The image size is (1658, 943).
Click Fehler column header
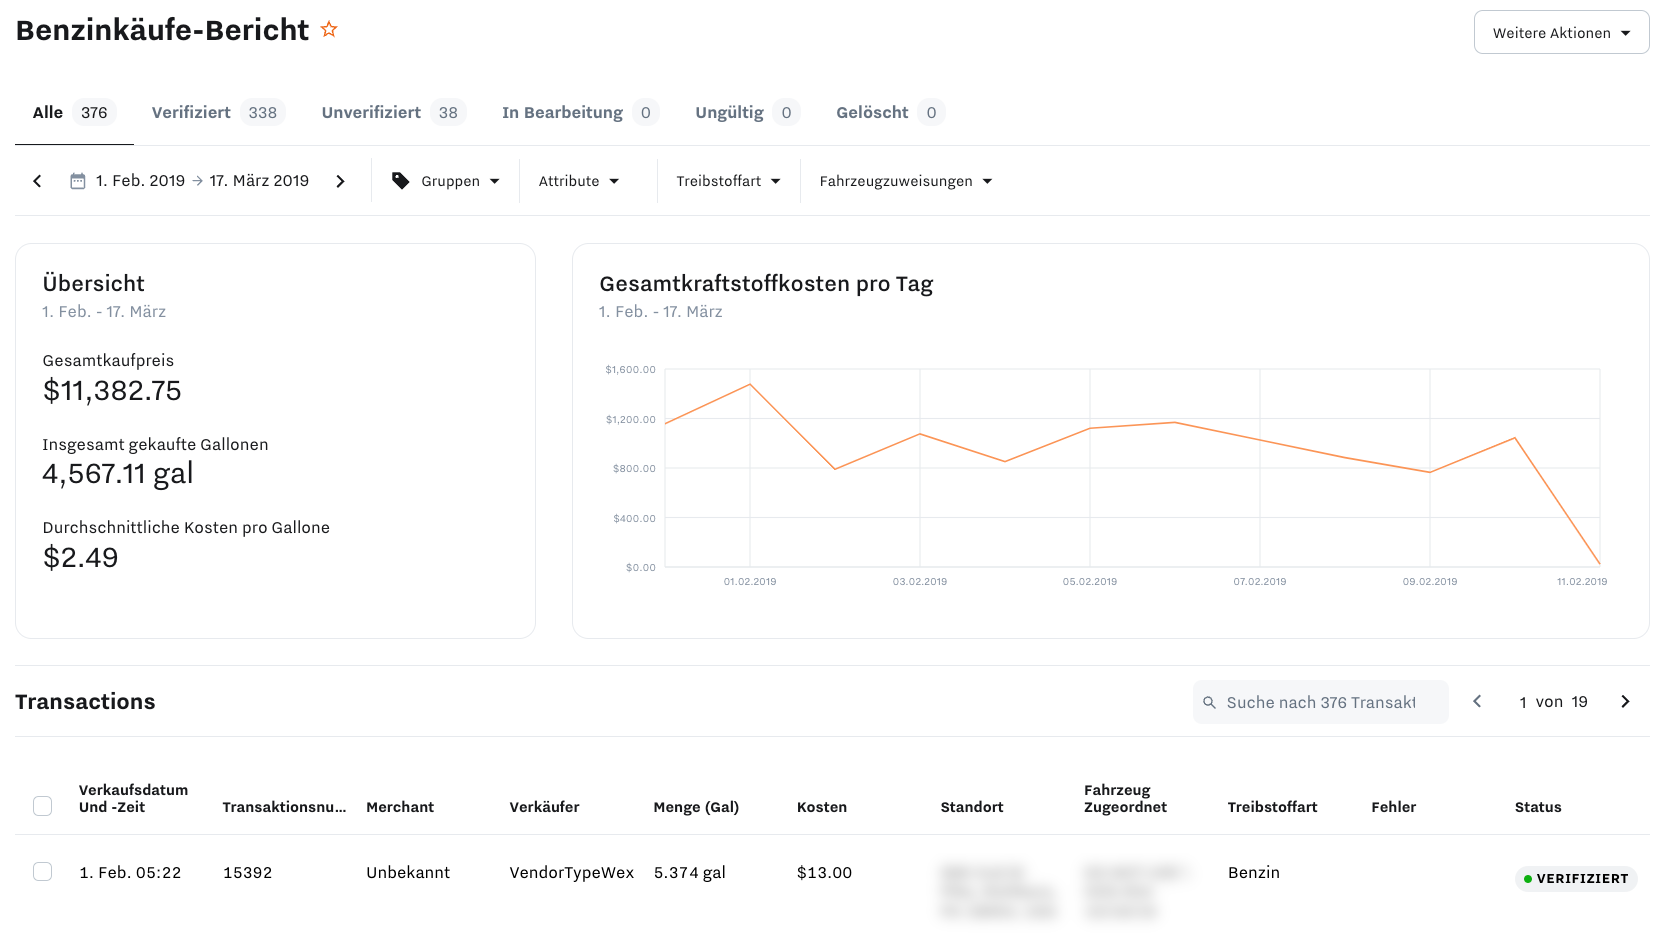(1393, 807)
